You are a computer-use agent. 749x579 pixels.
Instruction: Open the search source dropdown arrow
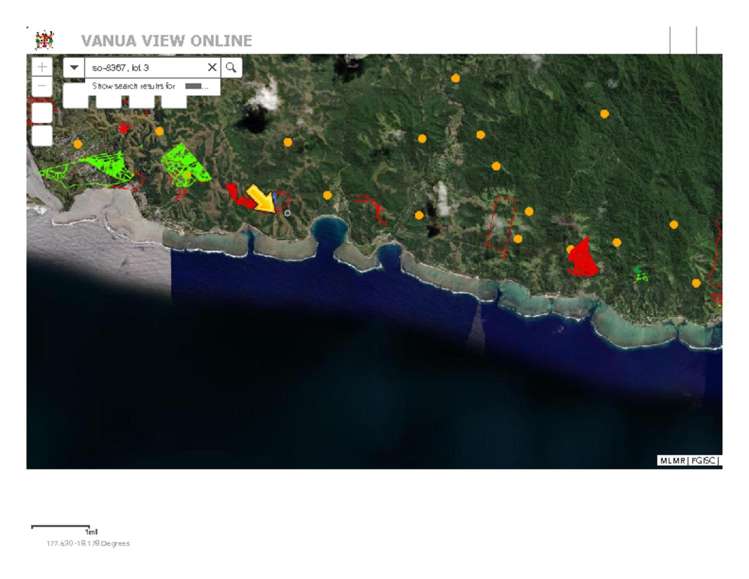coord(74,67)
